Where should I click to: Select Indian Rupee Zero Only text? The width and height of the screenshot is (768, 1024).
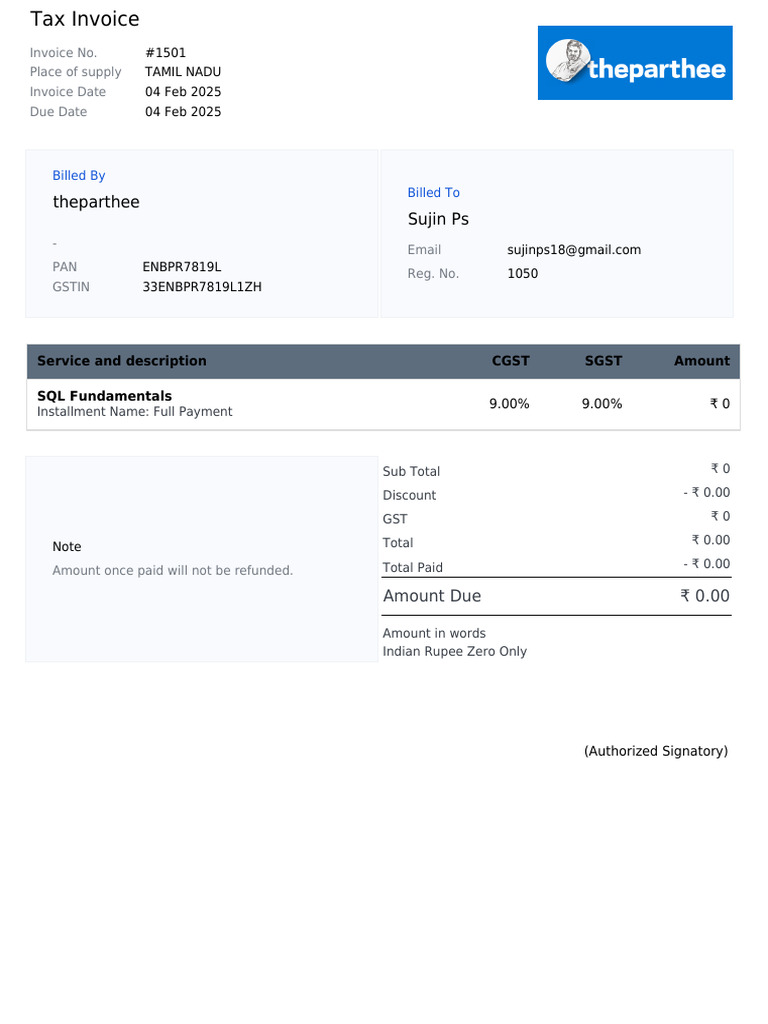tap(455, 651)
